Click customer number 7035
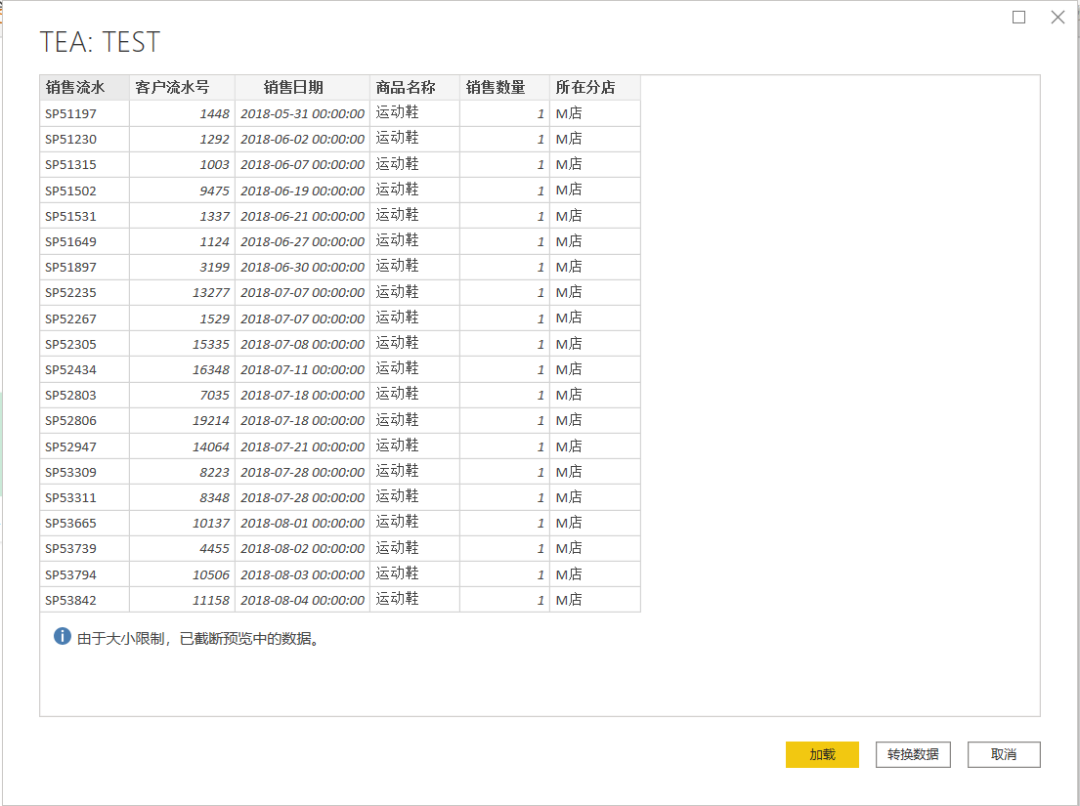This screenshot has width=1080, height=806. tap(182, 395)
